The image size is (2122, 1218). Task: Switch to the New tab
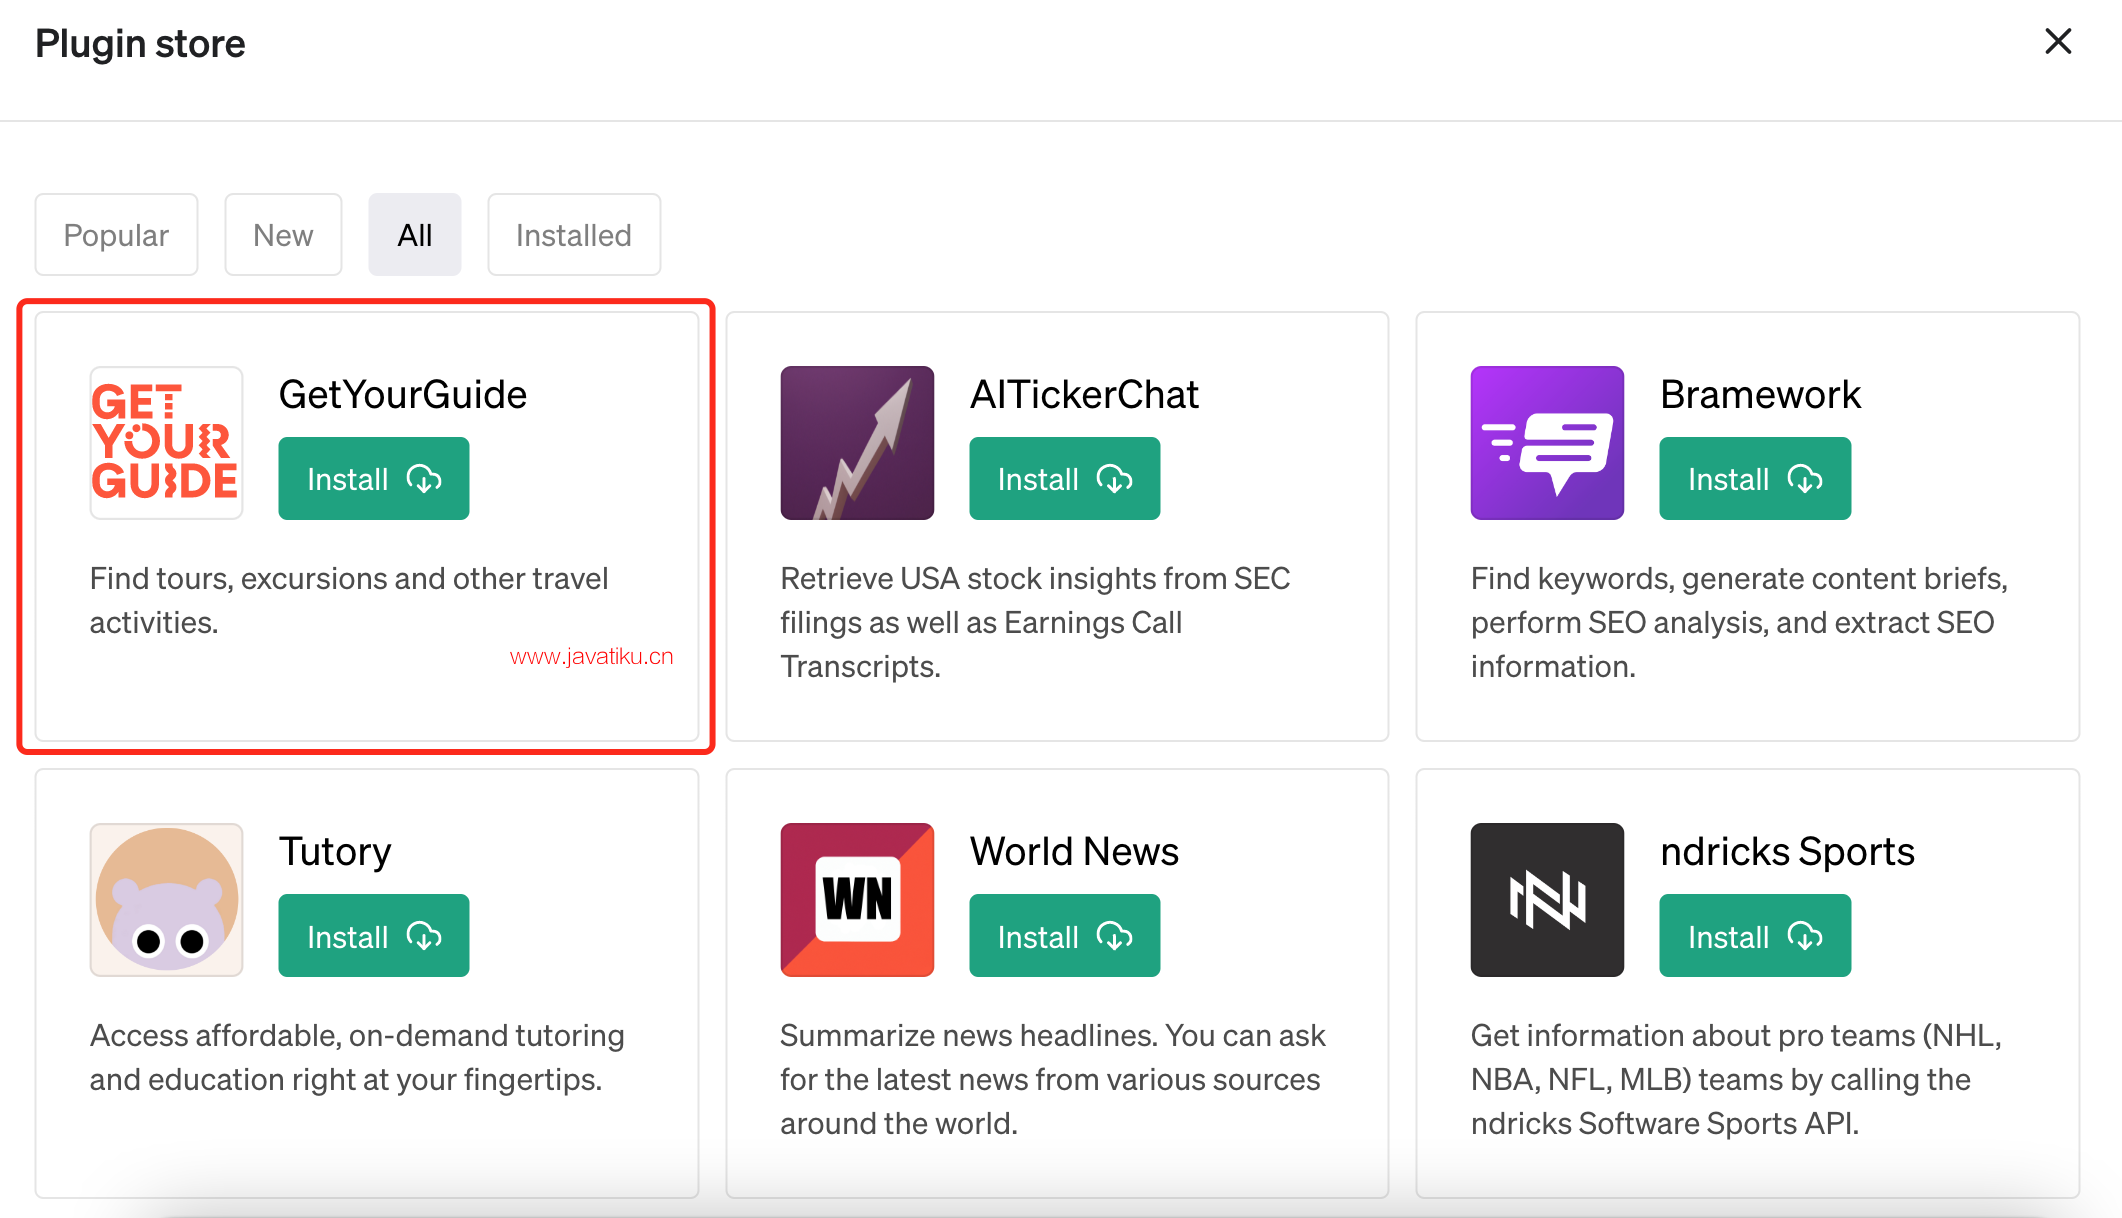(x=283, y=235)
